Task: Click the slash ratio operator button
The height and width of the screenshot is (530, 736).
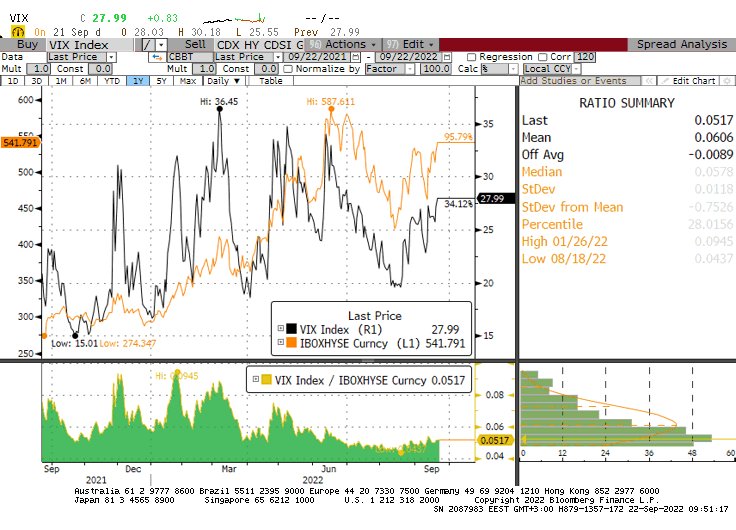Action: click(x=148, y=45)
